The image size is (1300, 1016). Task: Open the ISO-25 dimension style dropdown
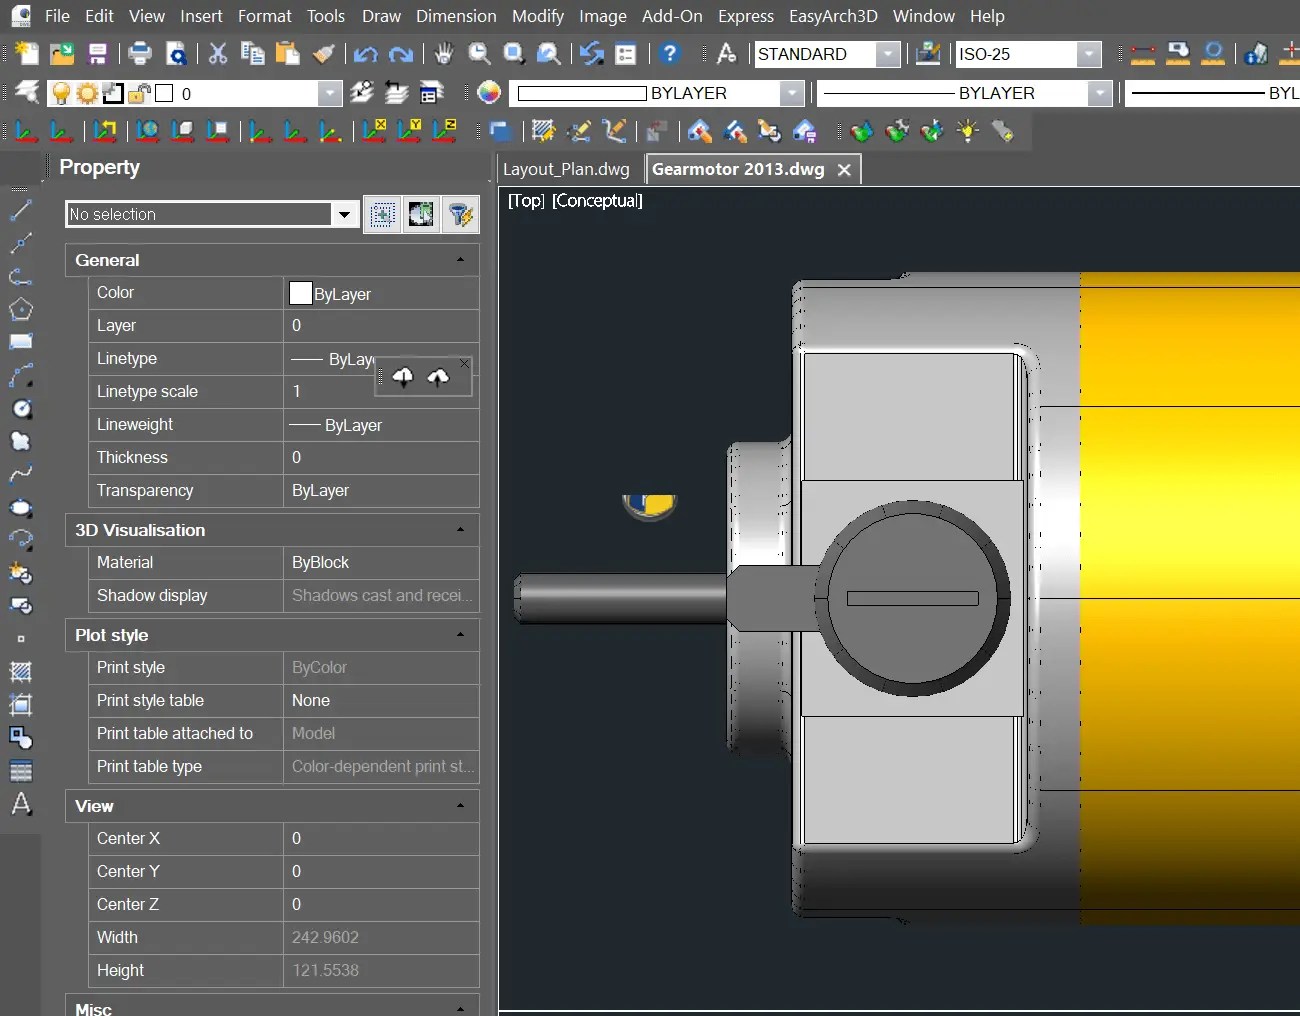pos(1089,54)
